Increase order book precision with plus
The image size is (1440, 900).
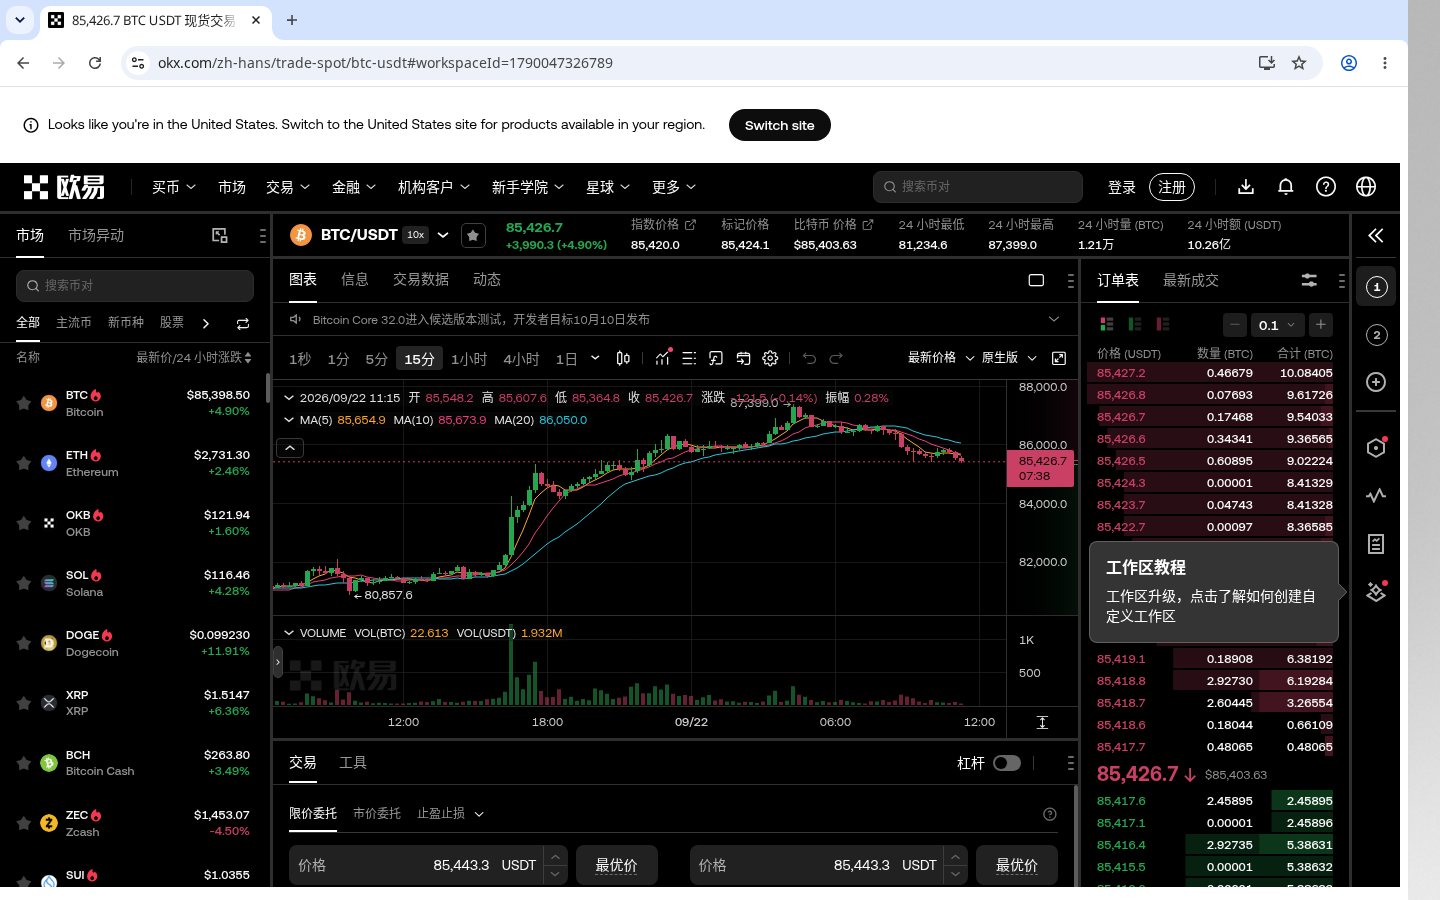(1321, 325)
